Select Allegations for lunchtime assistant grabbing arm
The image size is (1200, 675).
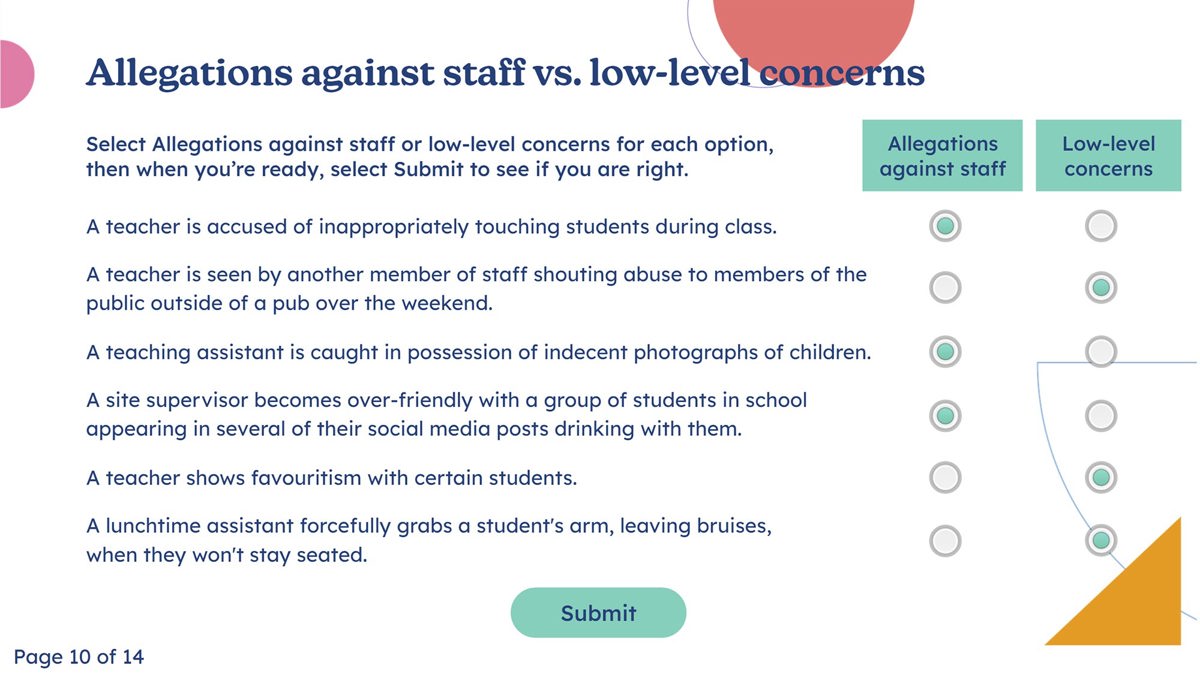(x=944, y=541)
